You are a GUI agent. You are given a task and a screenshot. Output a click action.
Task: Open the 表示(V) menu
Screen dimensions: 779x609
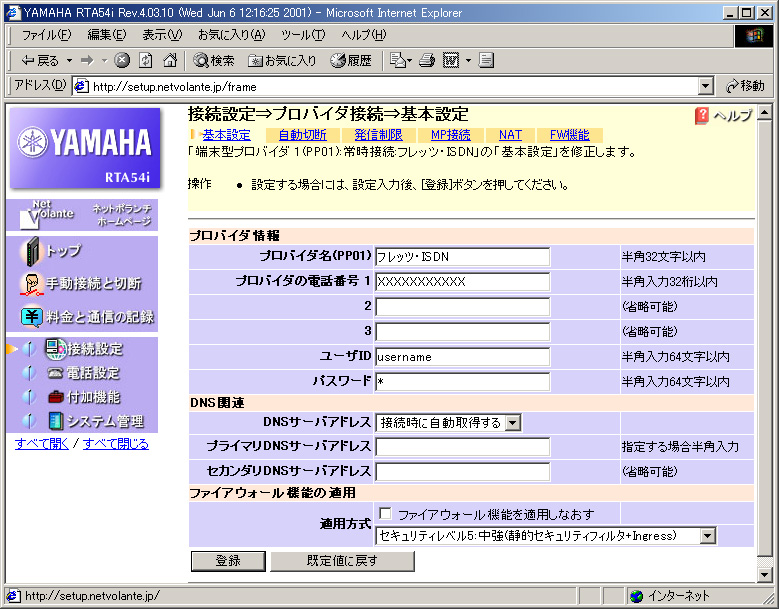(x=161, y=35)
